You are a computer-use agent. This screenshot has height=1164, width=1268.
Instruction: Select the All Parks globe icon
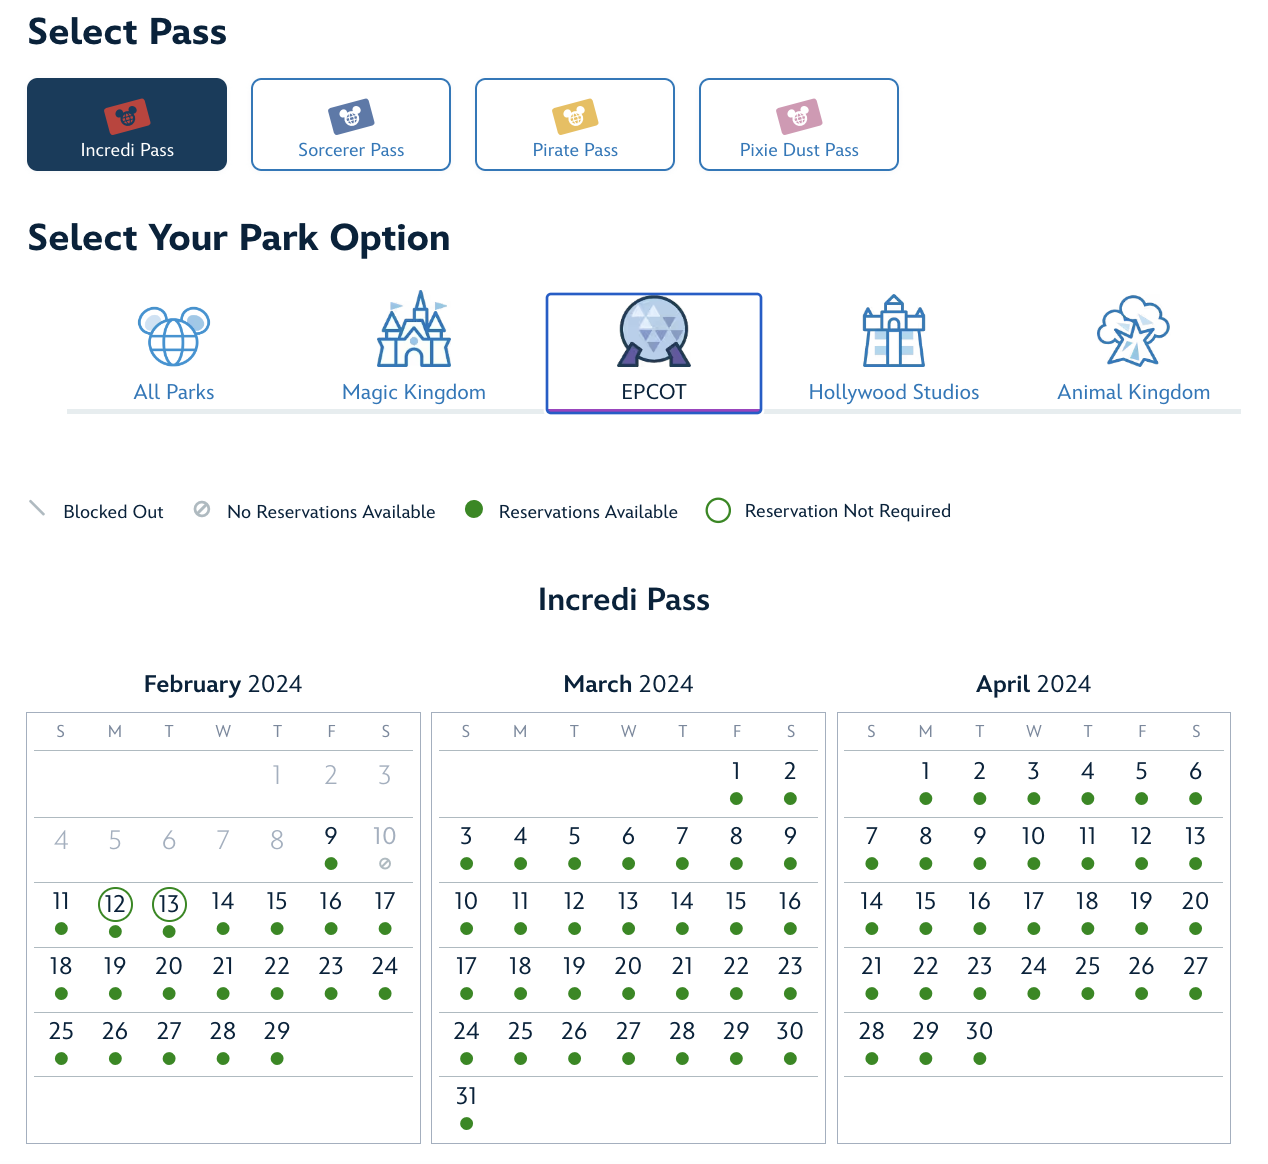174,336
